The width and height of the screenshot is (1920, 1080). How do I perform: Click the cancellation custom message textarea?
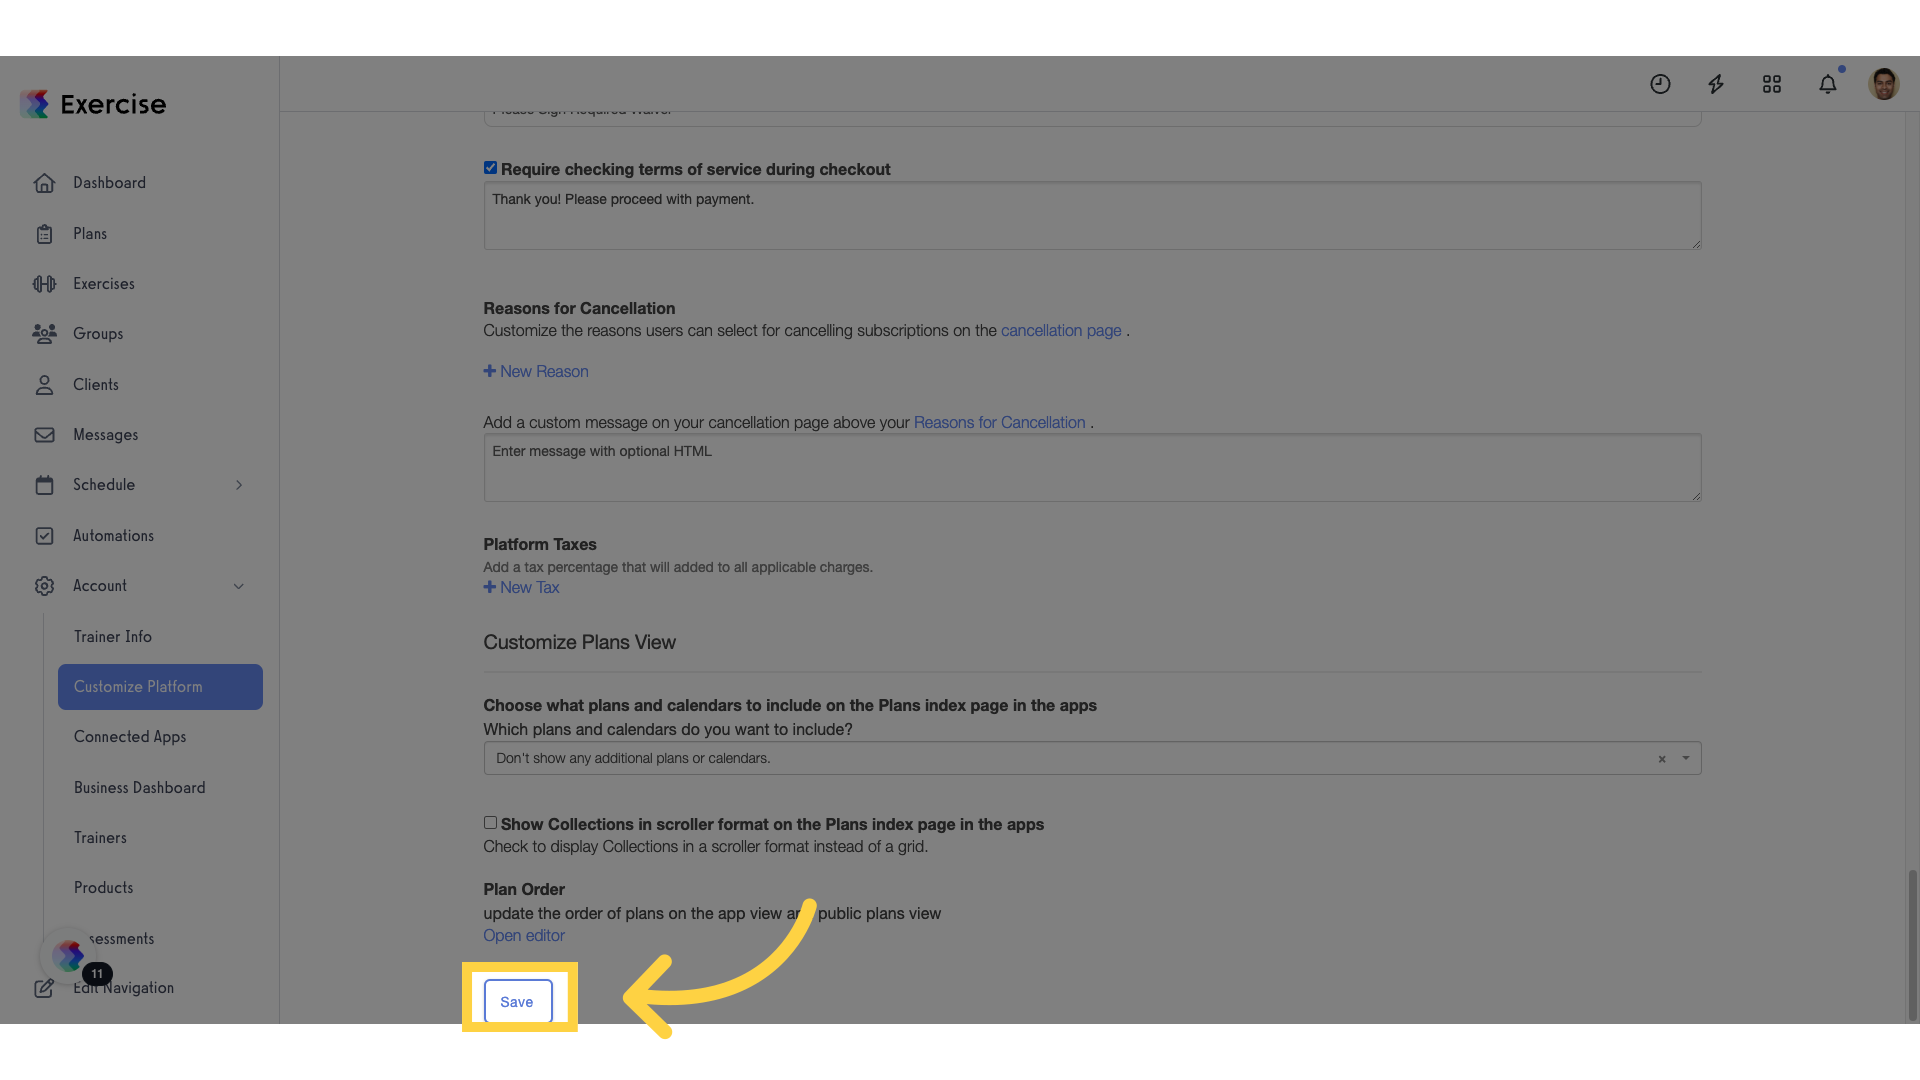[x=1092, y=467]
